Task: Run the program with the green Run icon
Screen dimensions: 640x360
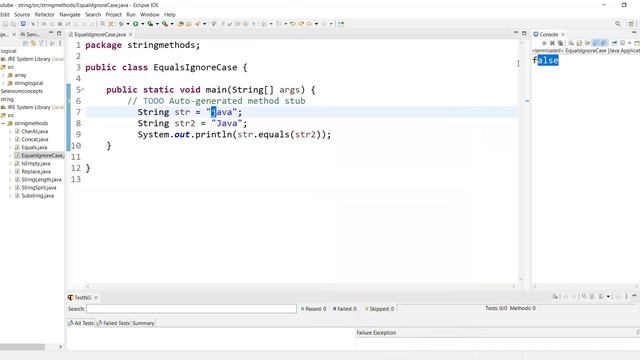Action: pyautogui.click(x=136, y=24)
